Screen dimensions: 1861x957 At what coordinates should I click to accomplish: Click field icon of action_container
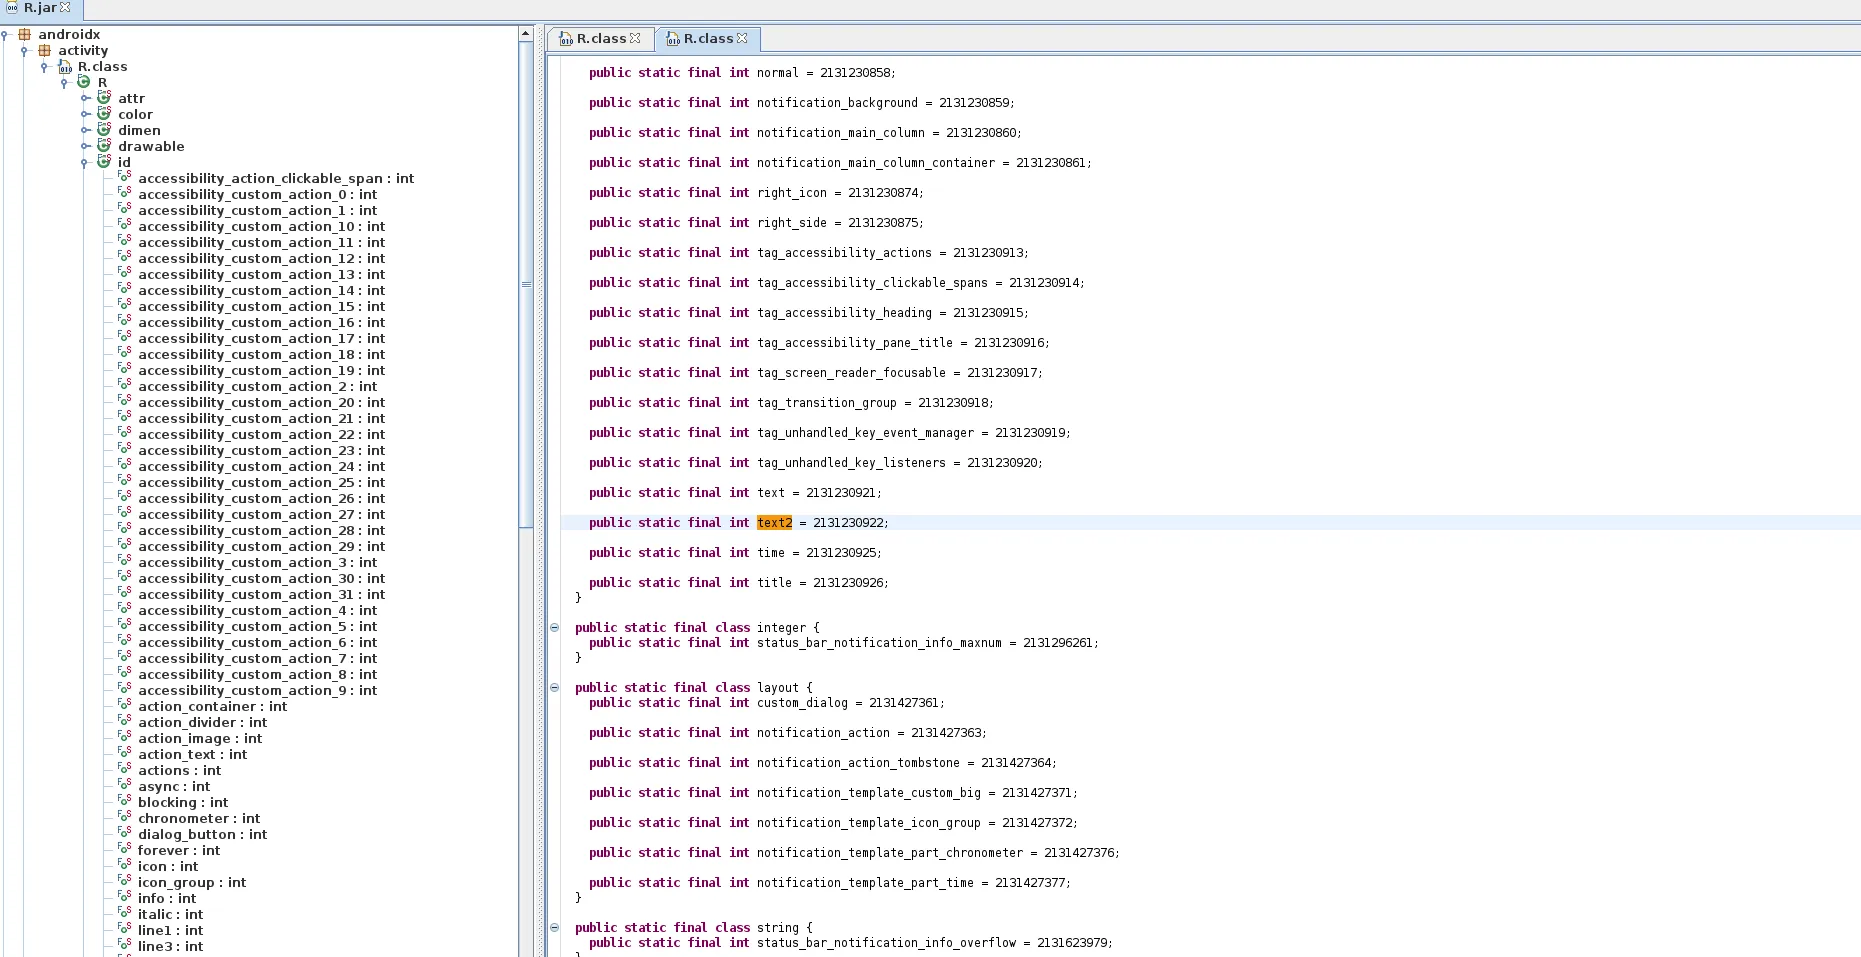[x=125, y=705]
